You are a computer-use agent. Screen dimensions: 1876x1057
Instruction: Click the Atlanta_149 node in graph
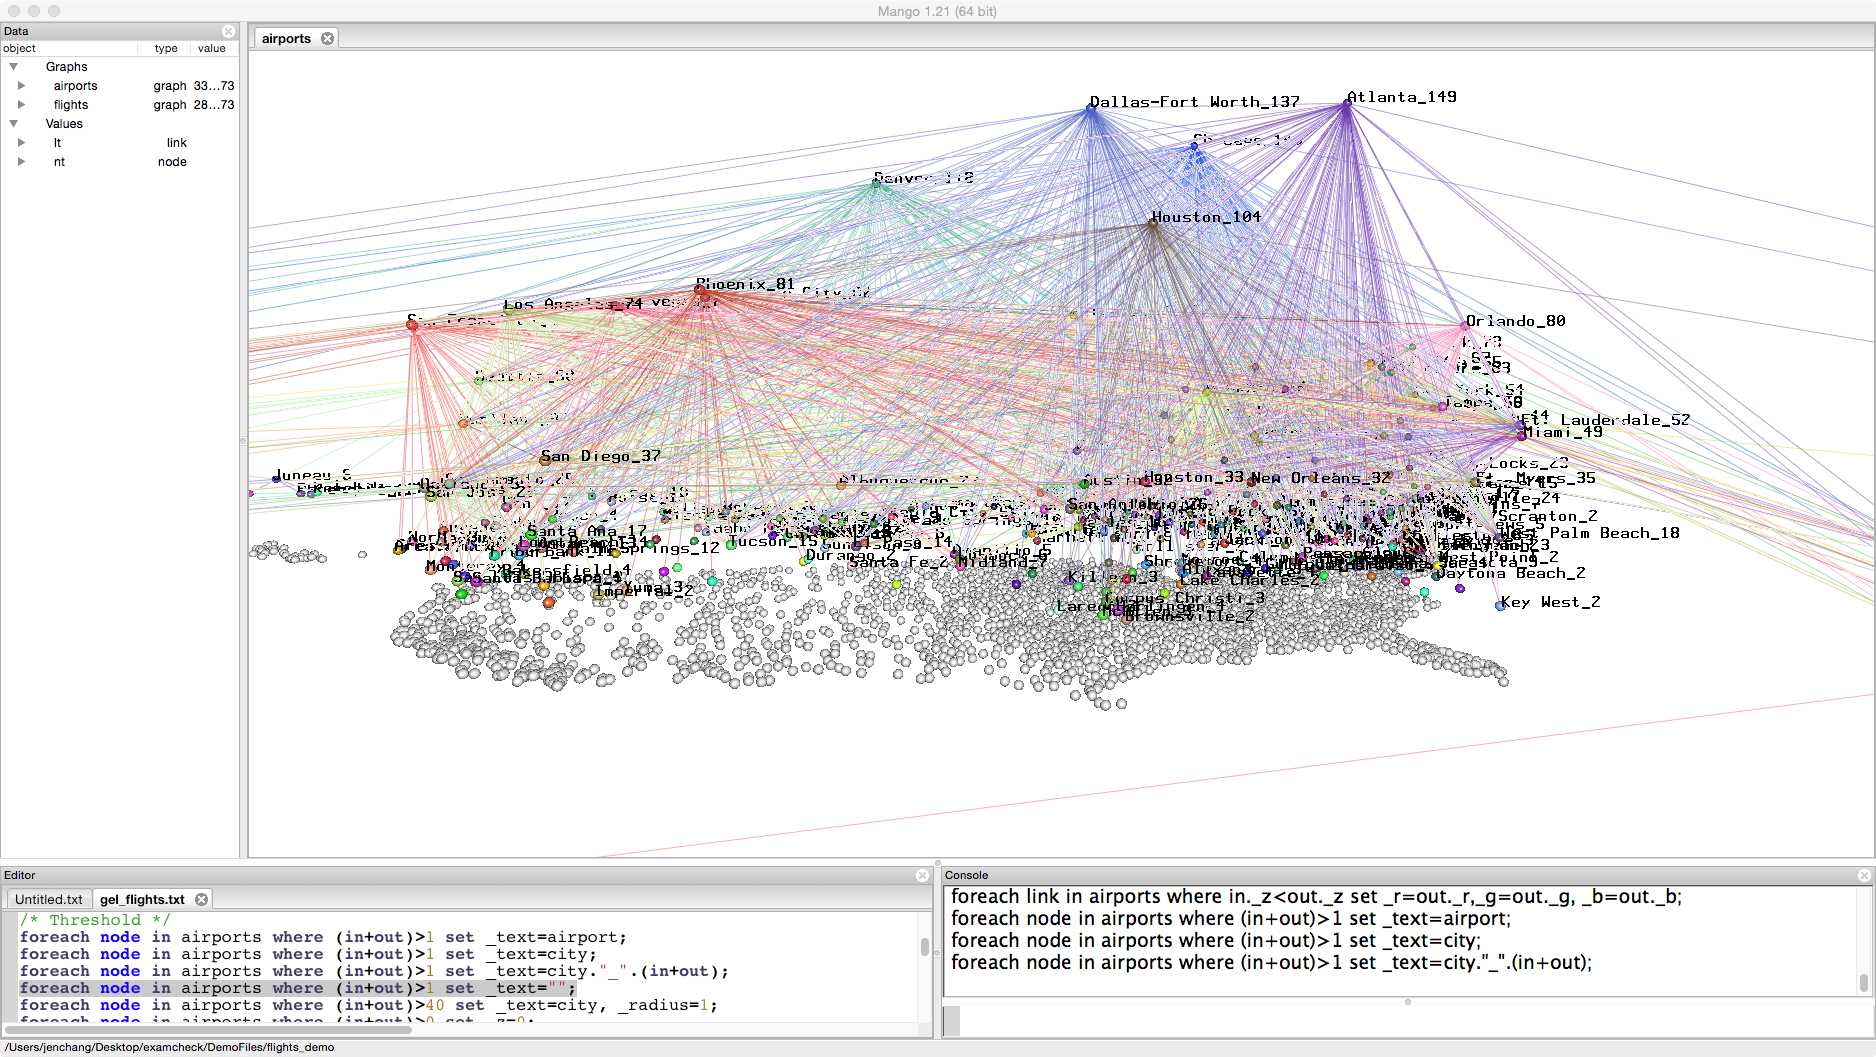click(1347, 104)
